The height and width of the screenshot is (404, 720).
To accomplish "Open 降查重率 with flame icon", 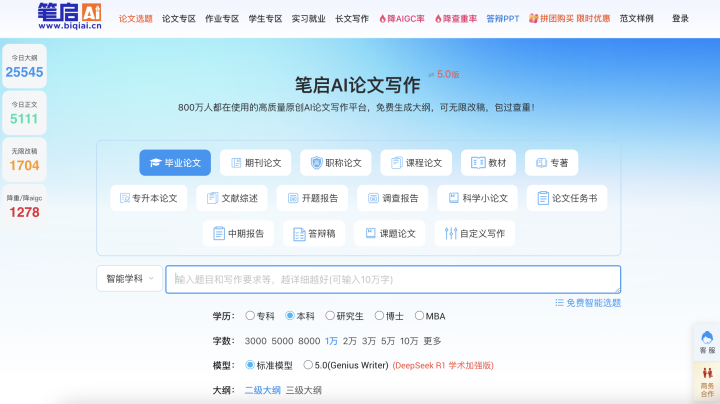I will click(x=456, y=19).
